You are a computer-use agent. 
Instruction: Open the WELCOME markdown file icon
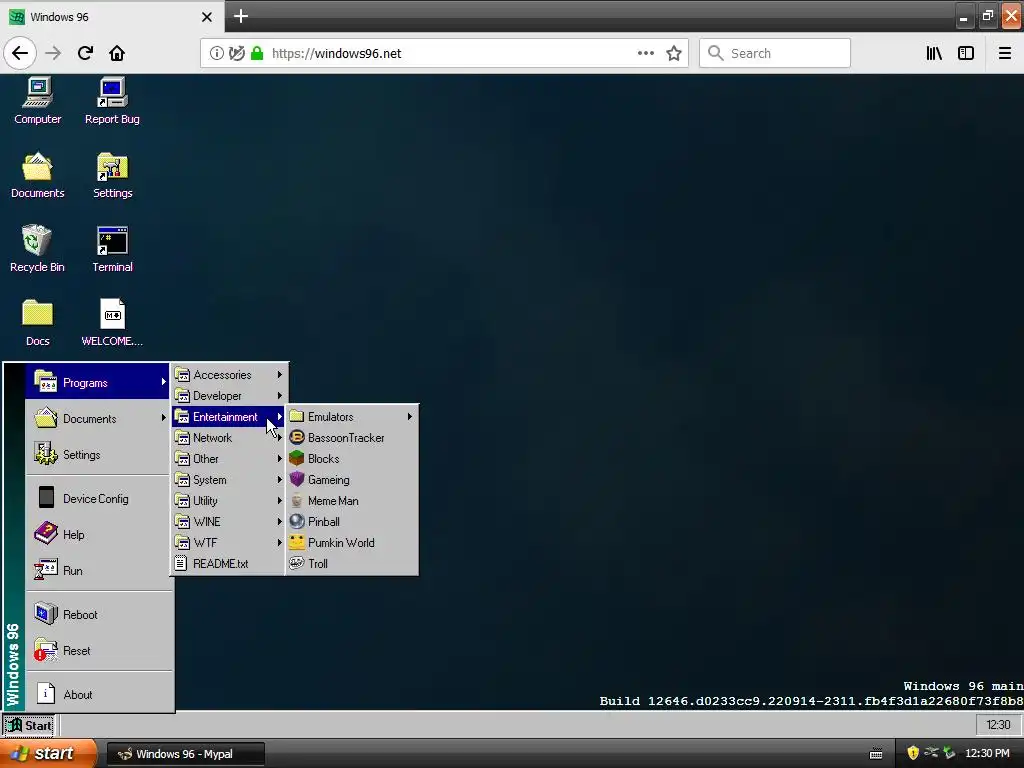(112, 323)
